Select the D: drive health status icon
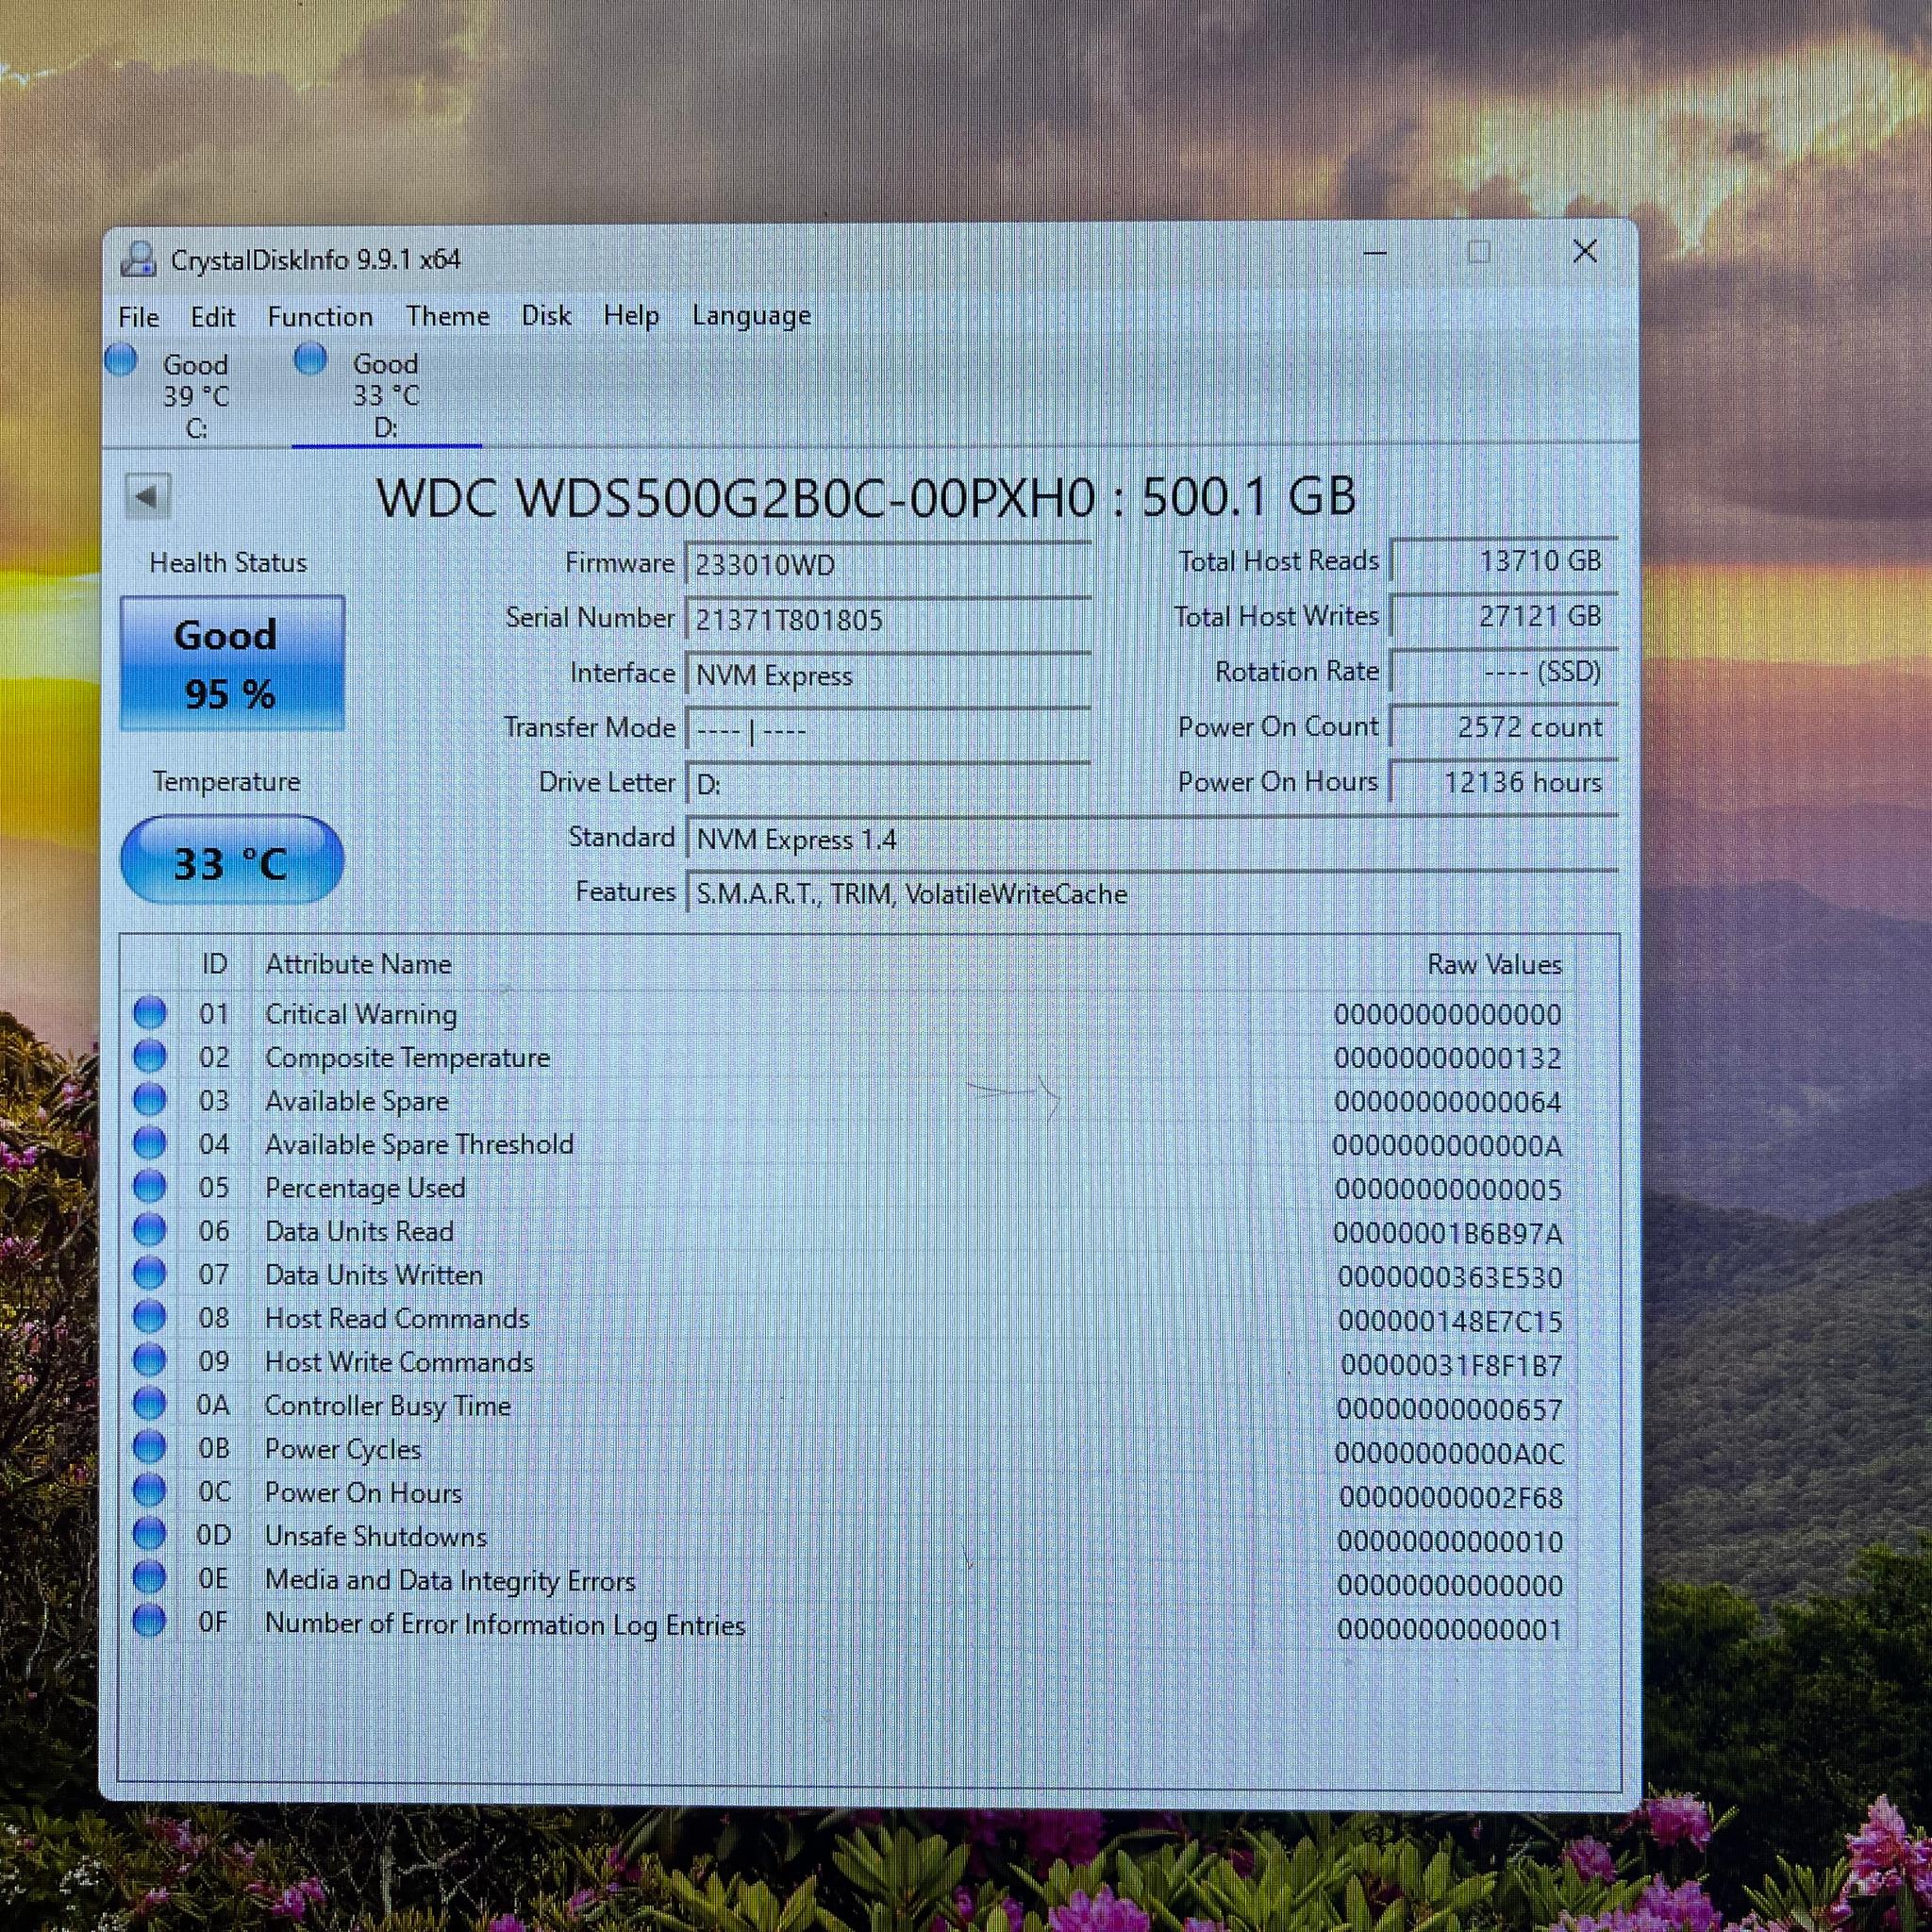The height and width of the screenshot is (1932, 1932). coord(311,358)
